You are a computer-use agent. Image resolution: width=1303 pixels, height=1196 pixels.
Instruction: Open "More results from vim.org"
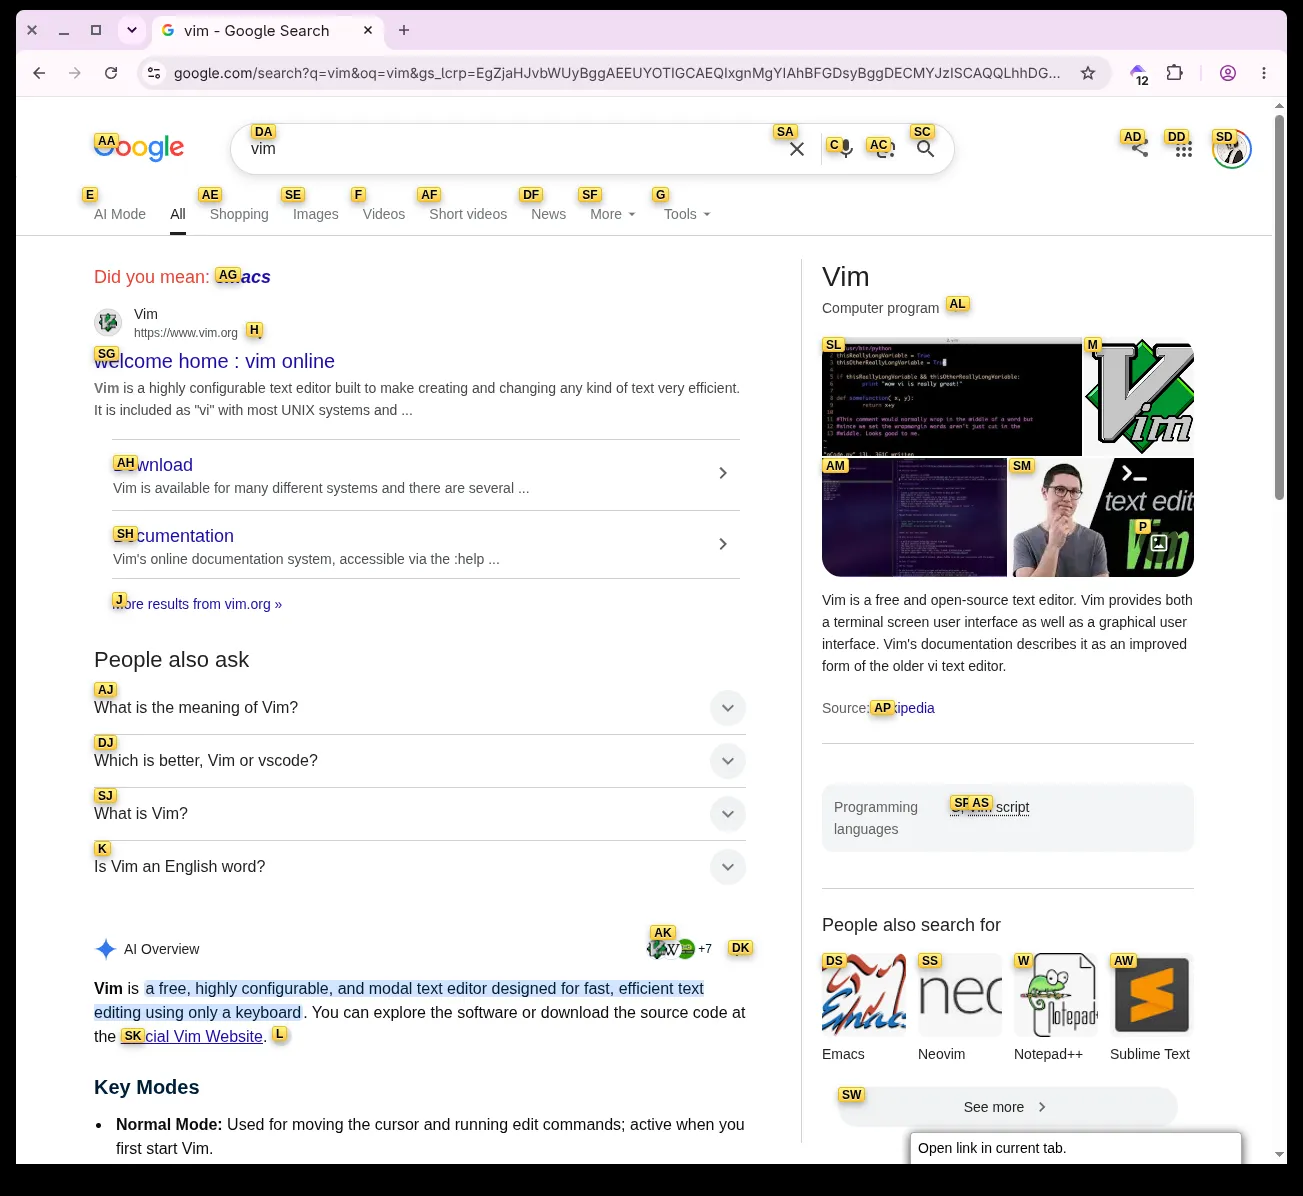[x=198, y=604]
